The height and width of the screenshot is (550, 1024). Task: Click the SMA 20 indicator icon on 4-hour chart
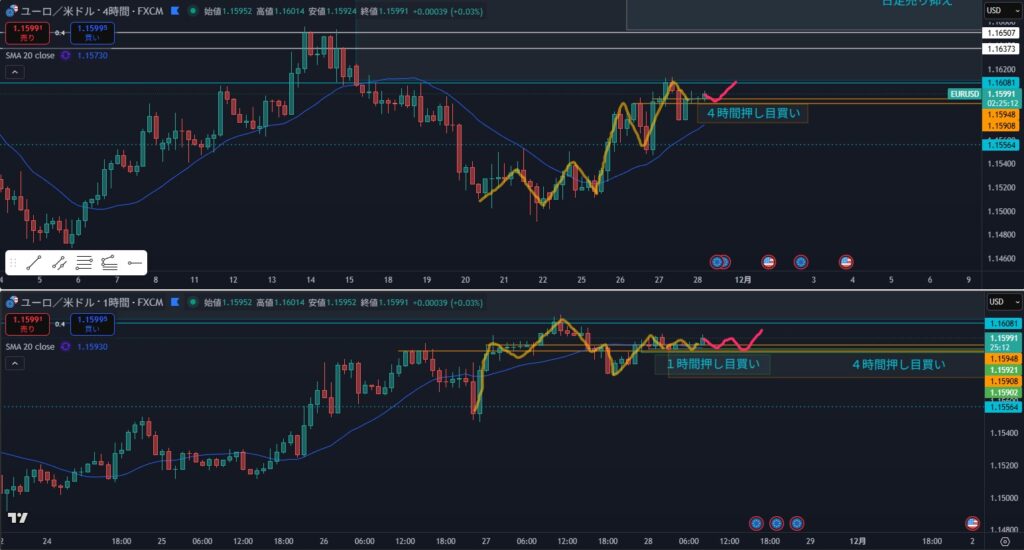click(66, 56)
